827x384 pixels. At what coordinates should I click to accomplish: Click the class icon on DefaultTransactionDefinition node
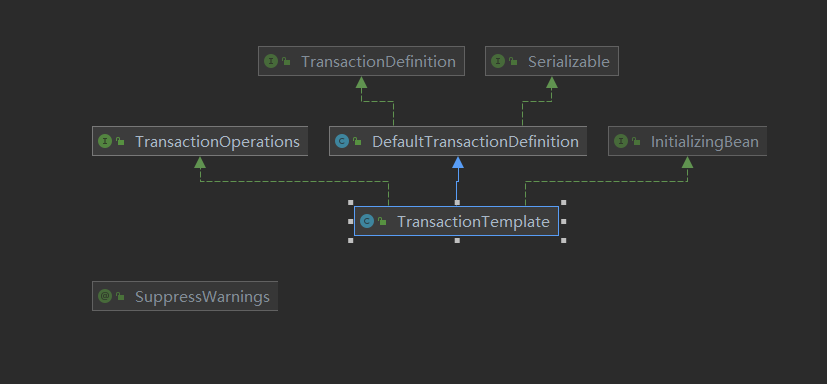pos(342,141)
